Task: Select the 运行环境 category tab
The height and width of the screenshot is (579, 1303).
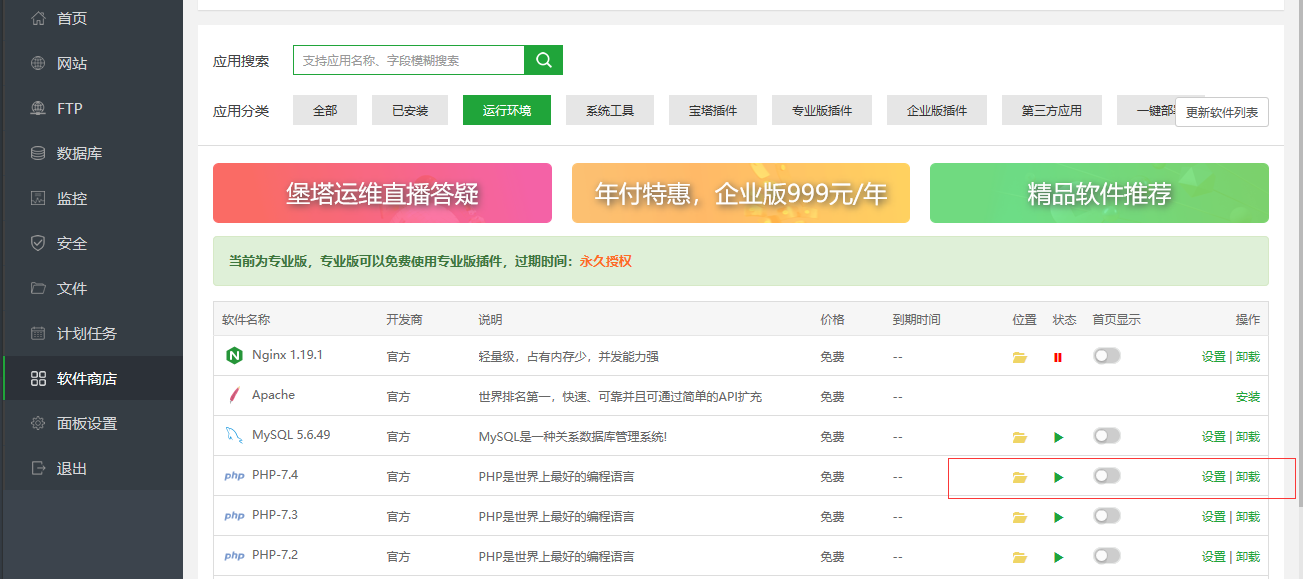Action: (507, 111)
